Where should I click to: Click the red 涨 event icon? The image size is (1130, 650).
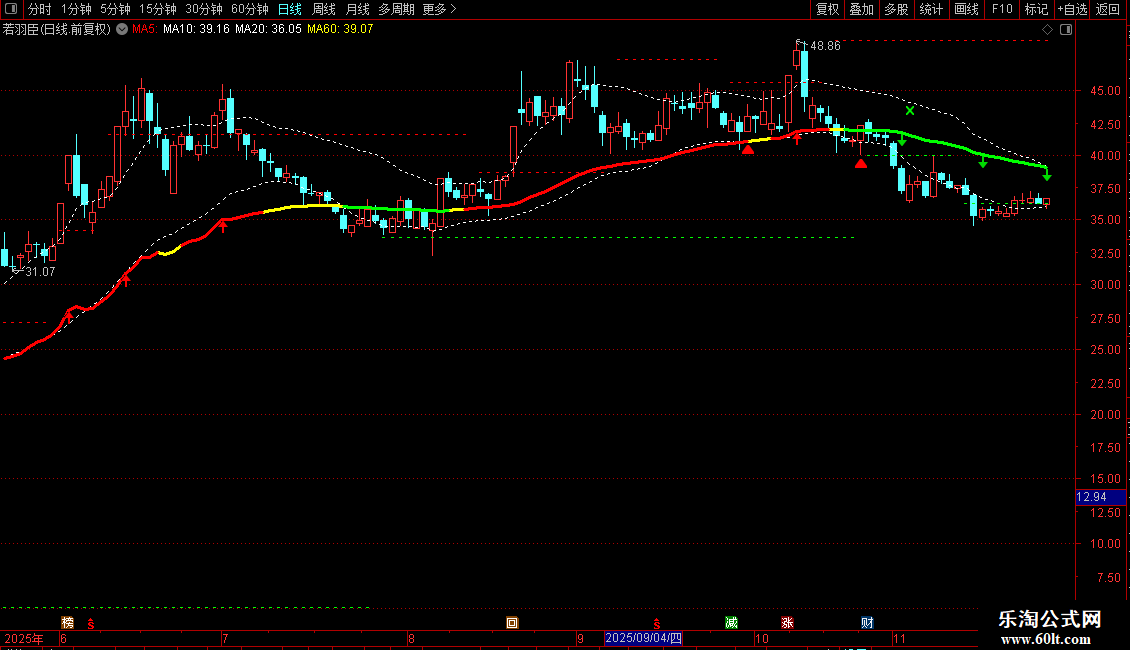pyautogui.click(x=787, y=623)
